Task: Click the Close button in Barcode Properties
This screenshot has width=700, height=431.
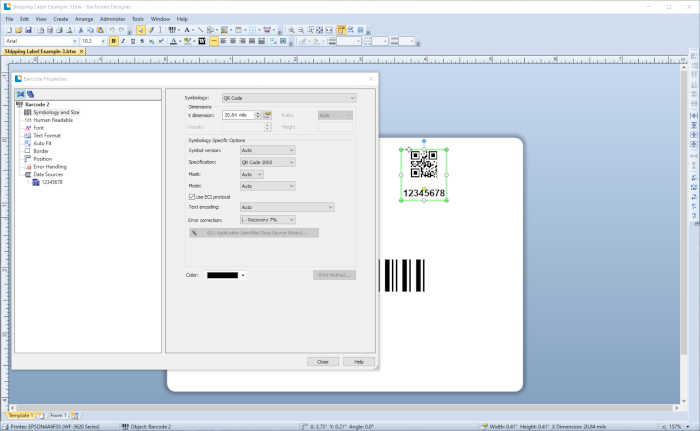Action: tap(322, 361)
